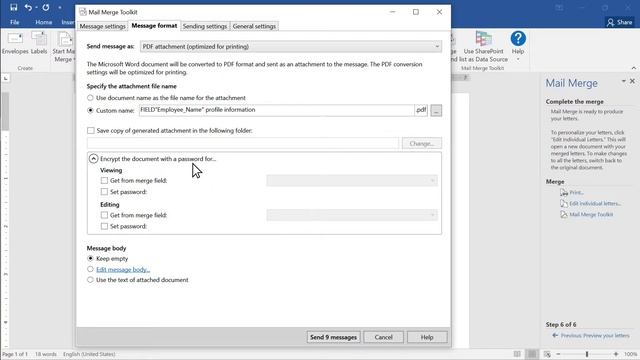Click Help button at dialog bottom
The width and height of the screenshot is (640, 360).
pyautogui.click(x=427, y=337)
